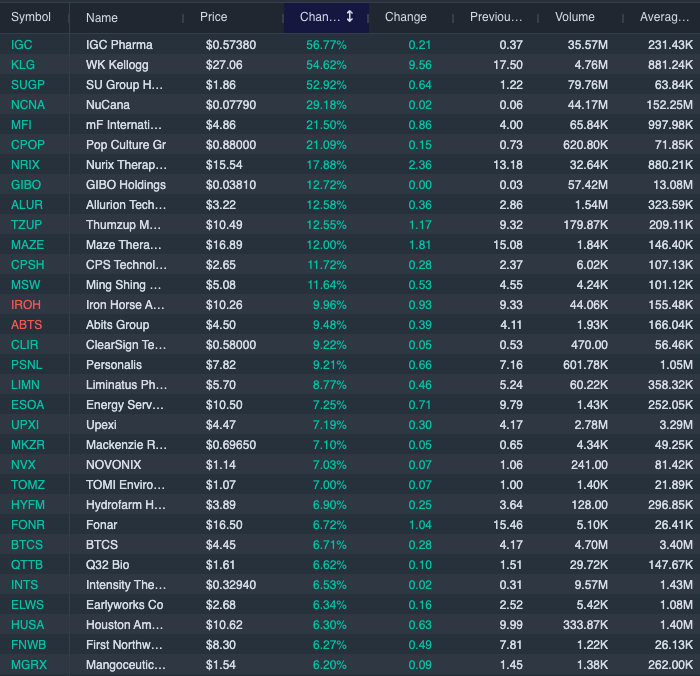Click the 152.25M average volume cell
Viewport: 700px width, 676px height.
(670, 105)
